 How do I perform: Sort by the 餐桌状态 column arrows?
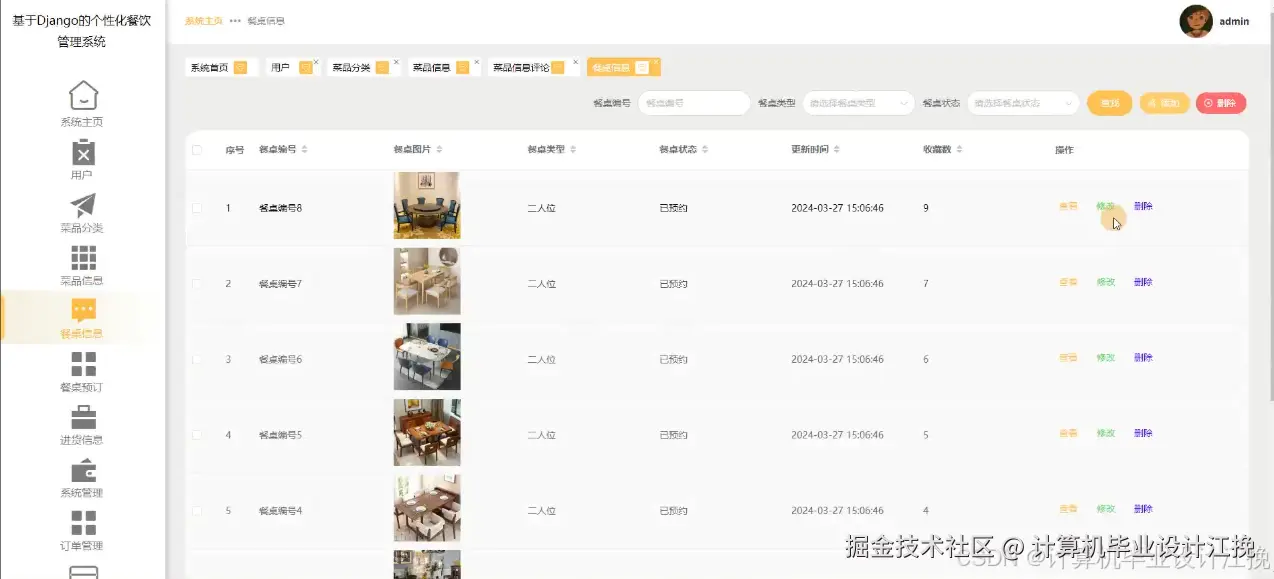[x=705, y=149]
